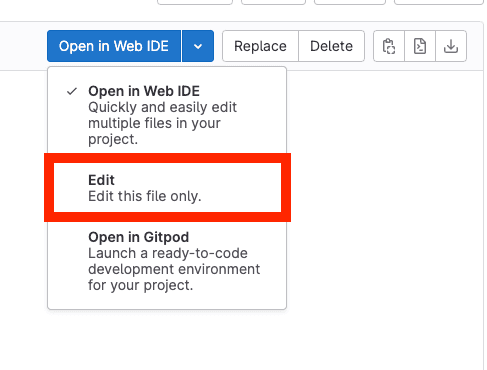487x370 pixels.
Task: Click the Delete button
Action: point(331,46)
